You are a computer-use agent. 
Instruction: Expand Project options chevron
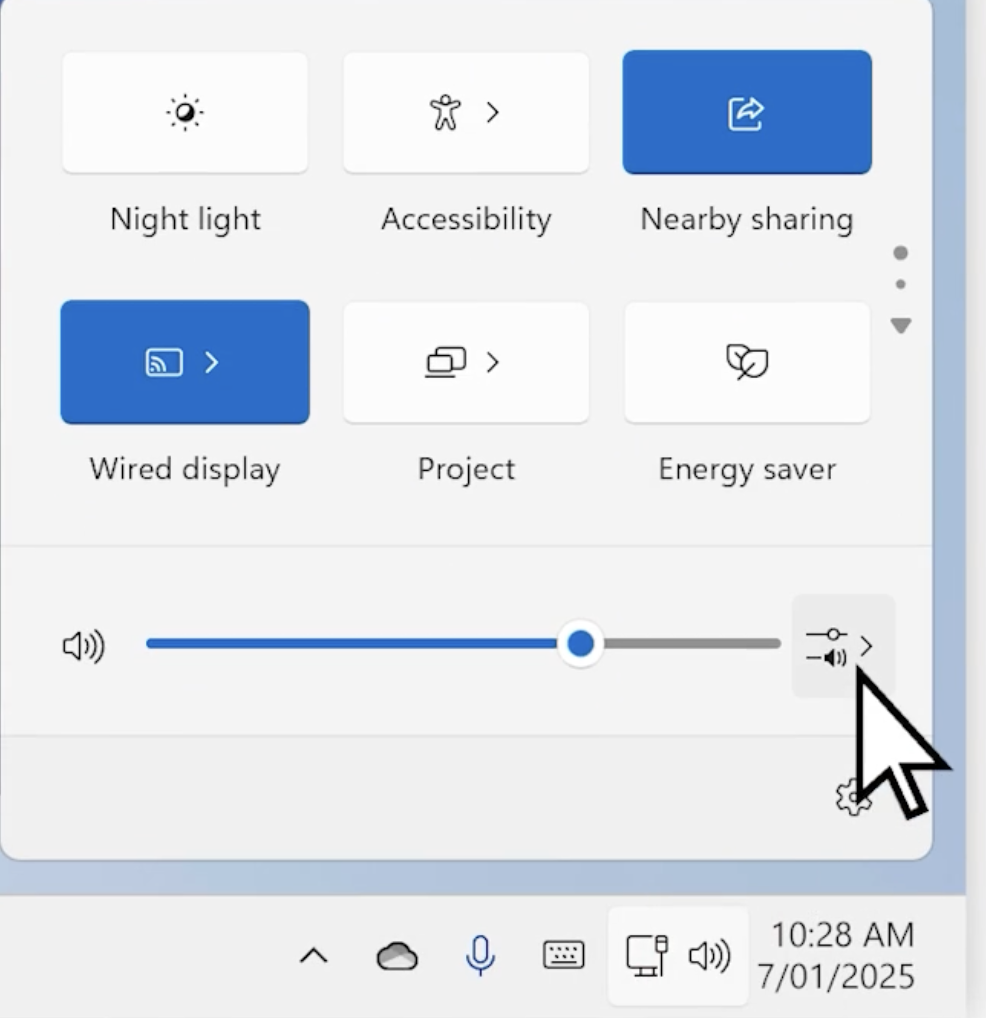click(x=493, y=362)
